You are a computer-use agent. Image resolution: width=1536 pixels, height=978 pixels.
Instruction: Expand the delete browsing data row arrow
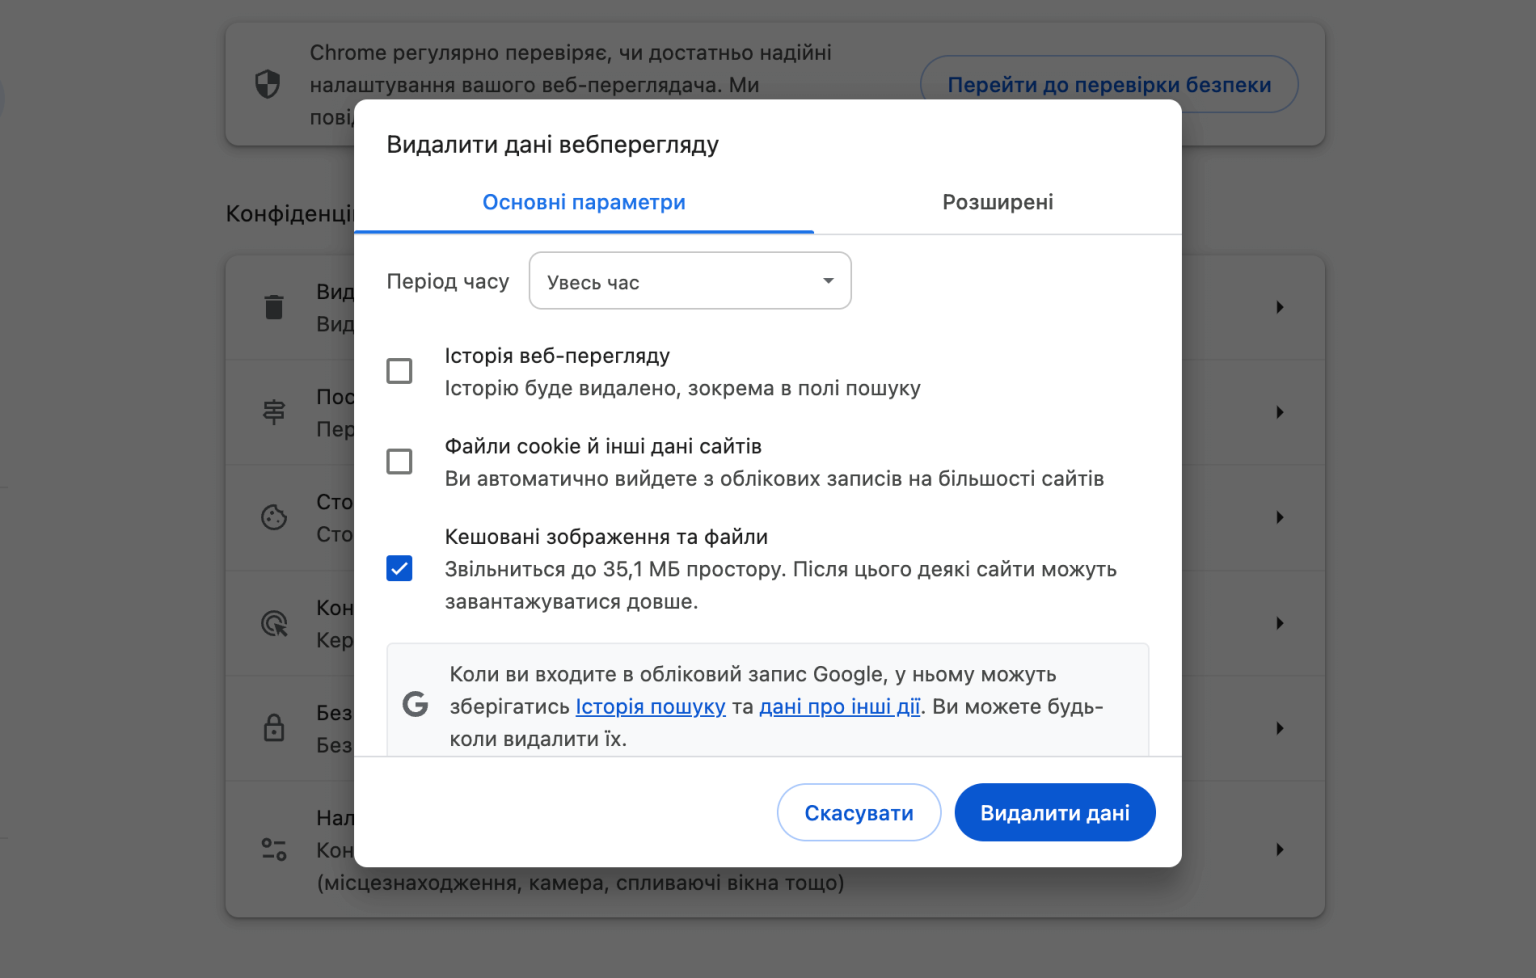pyautogui.click(x=1279, y=307)
